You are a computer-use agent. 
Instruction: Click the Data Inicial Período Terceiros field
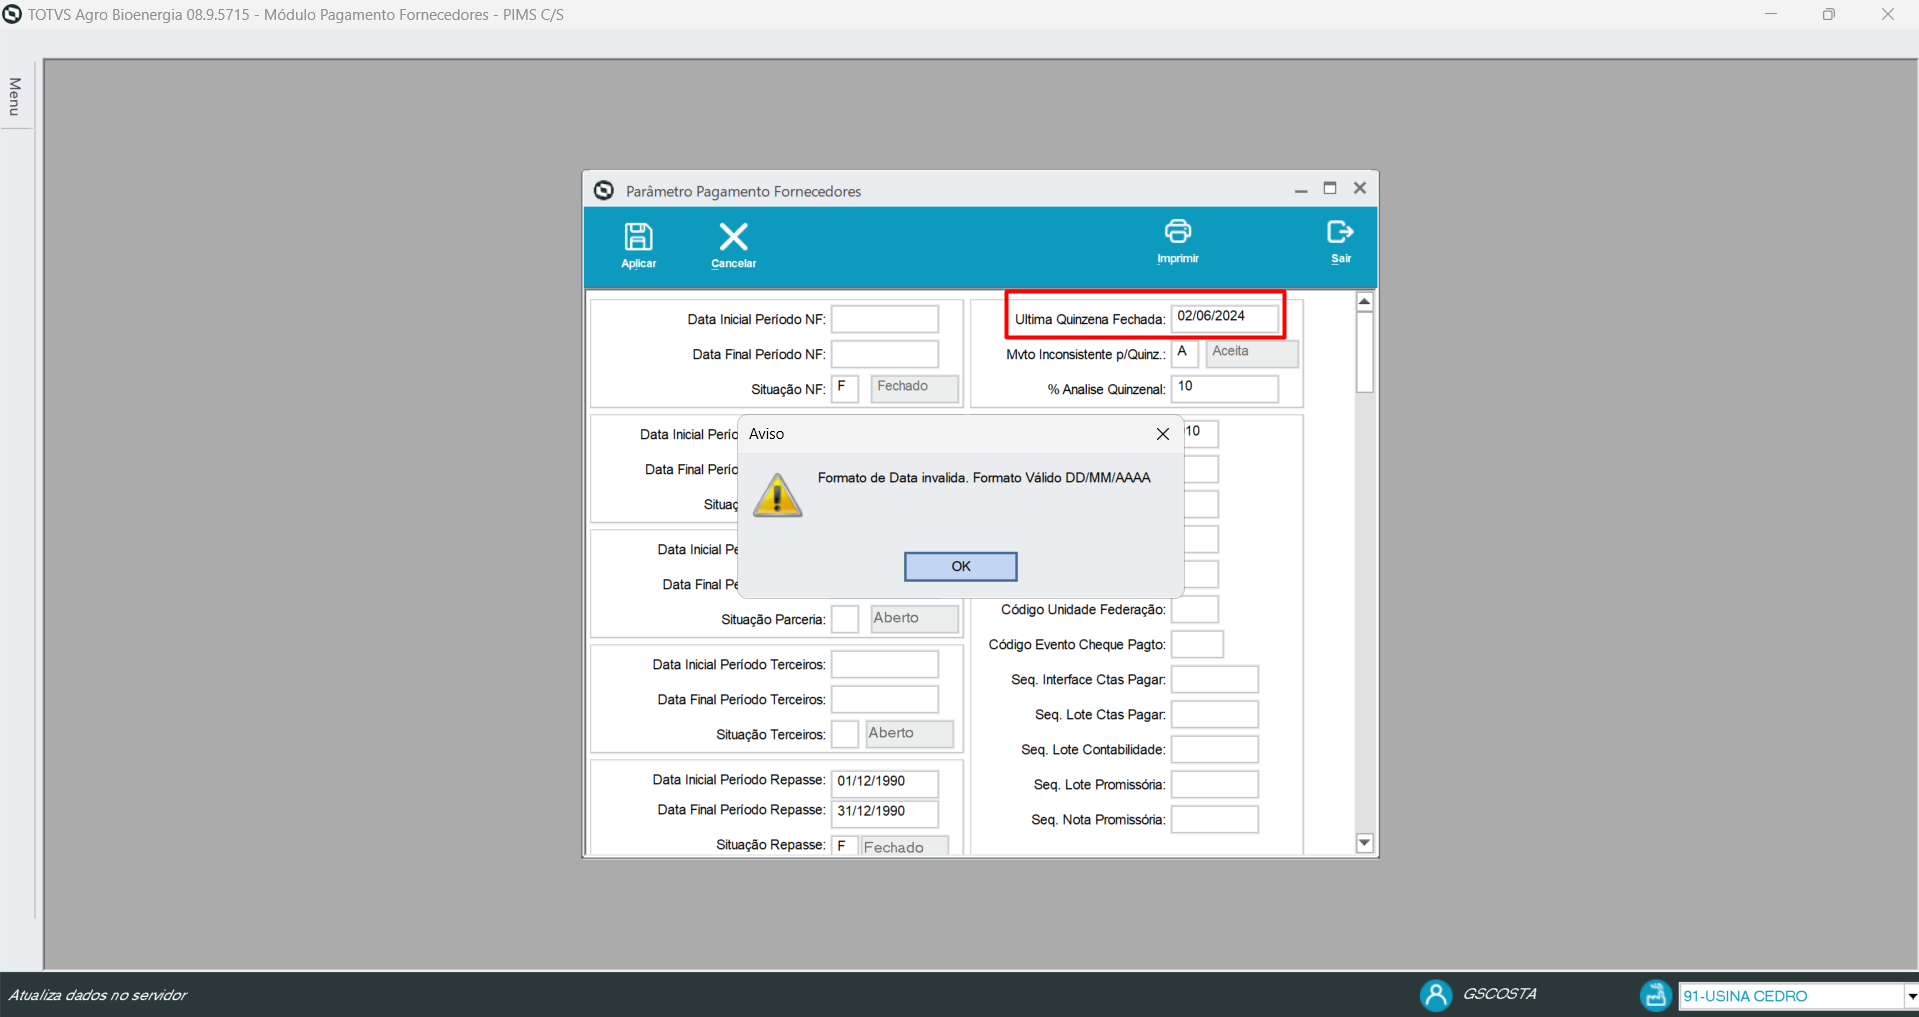(x=885, y=664)
